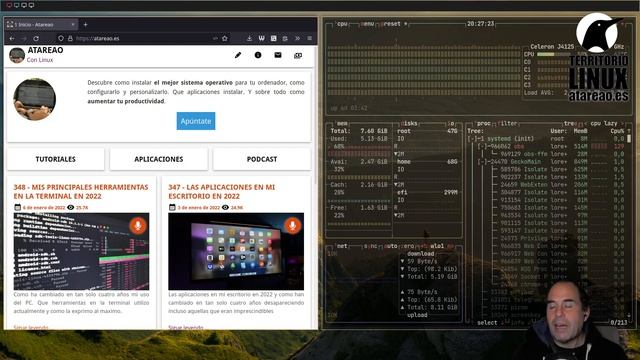Open the round info icon in the Atareao header

point(258,55)
